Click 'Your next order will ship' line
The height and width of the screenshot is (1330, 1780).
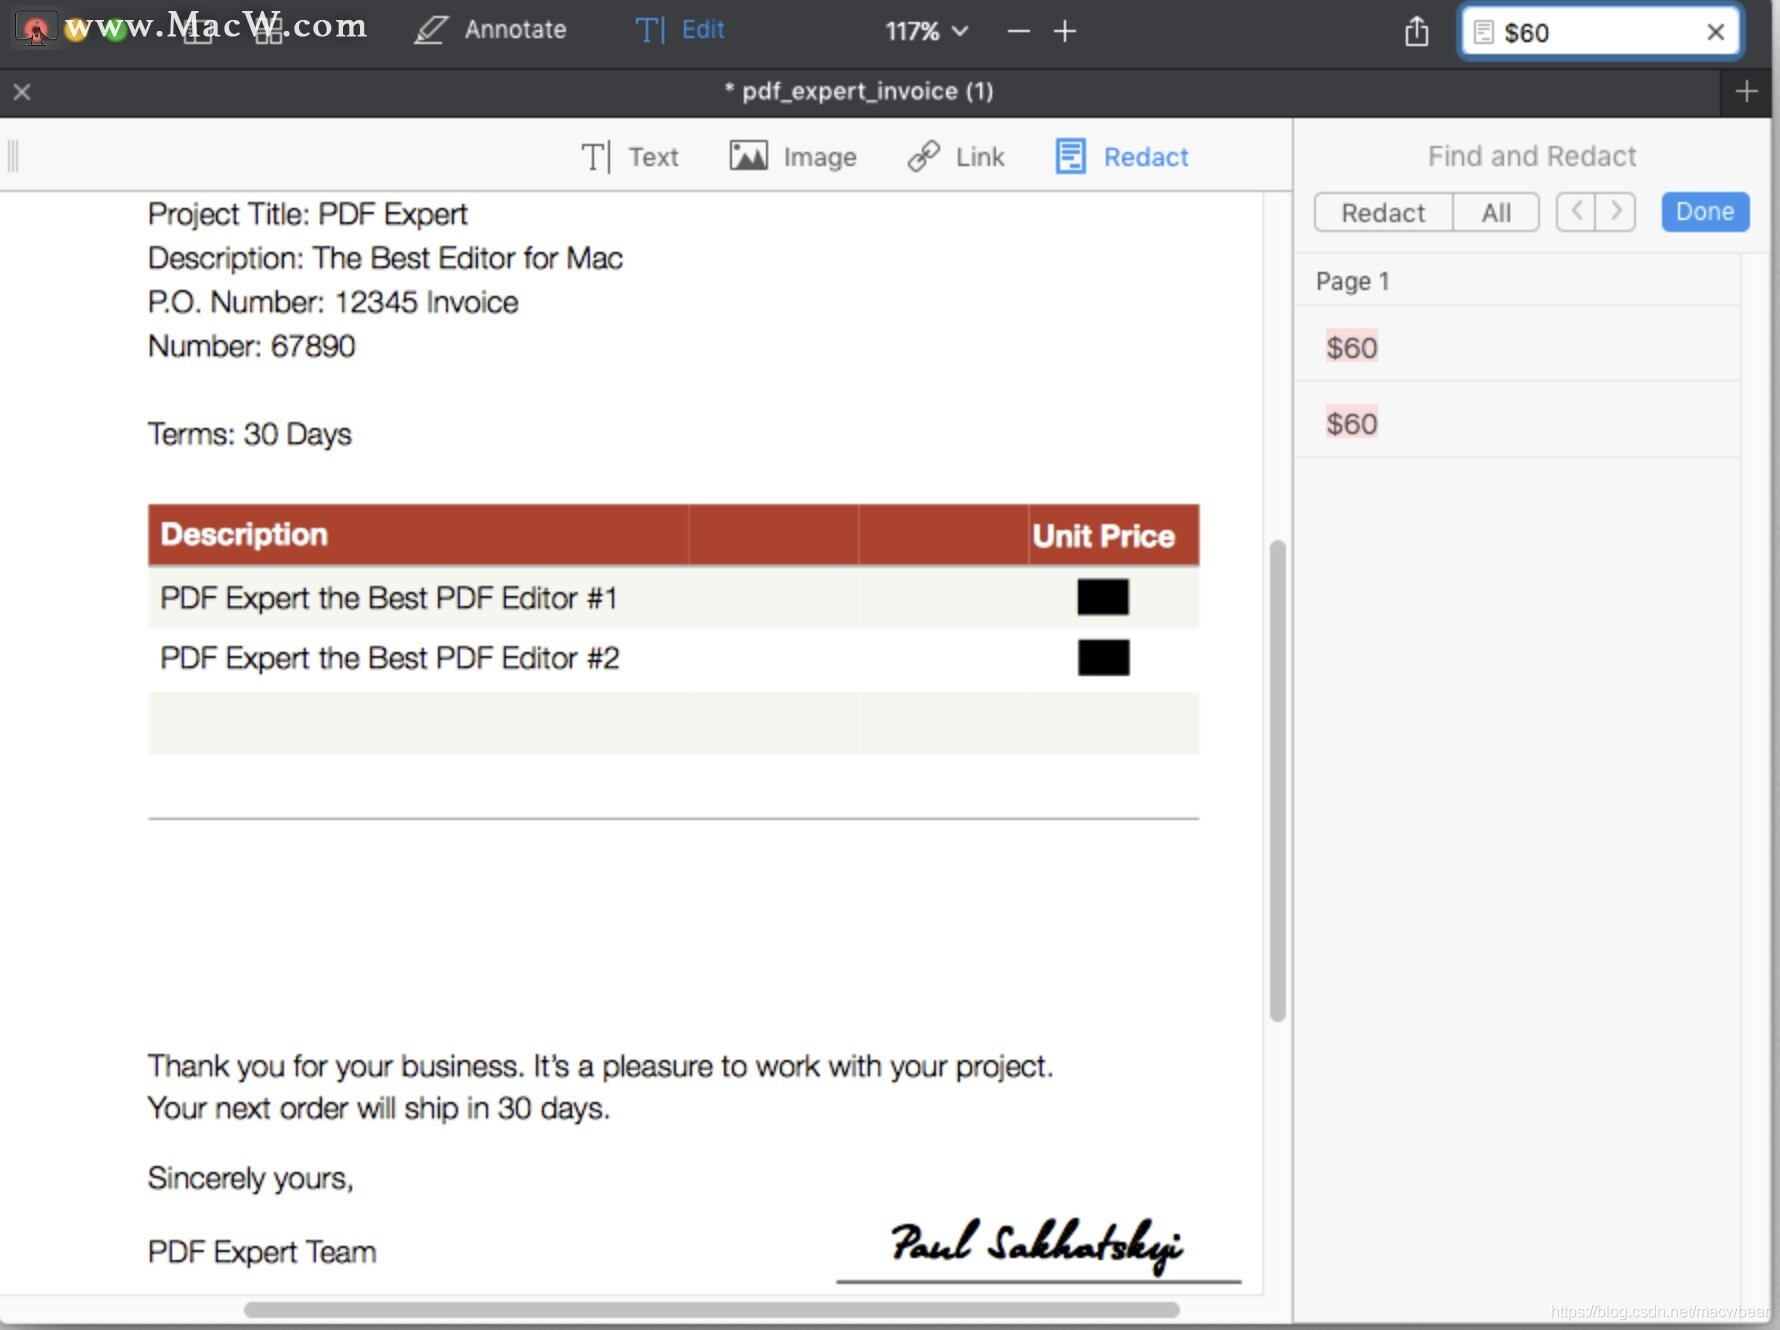(378, 1108)
